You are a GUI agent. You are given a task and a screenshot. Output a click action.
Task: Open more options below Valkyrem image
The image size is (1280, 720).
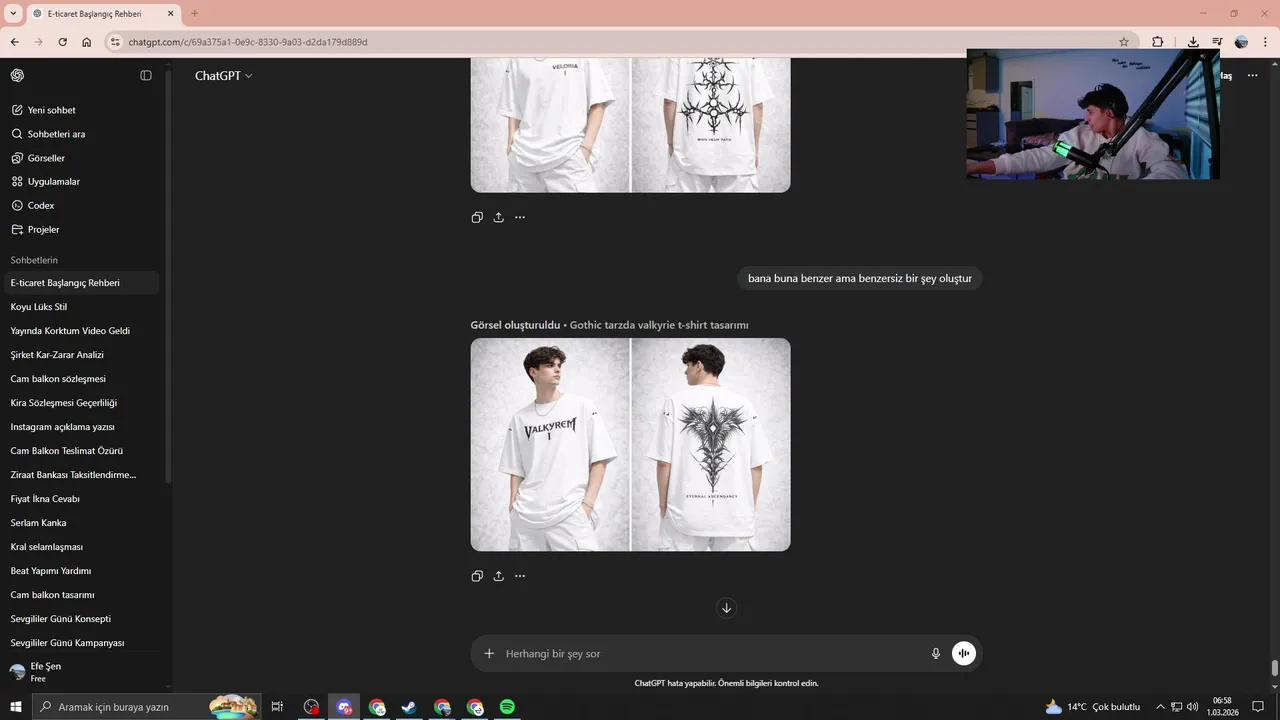pyautogui.click(x=520, y=576)
